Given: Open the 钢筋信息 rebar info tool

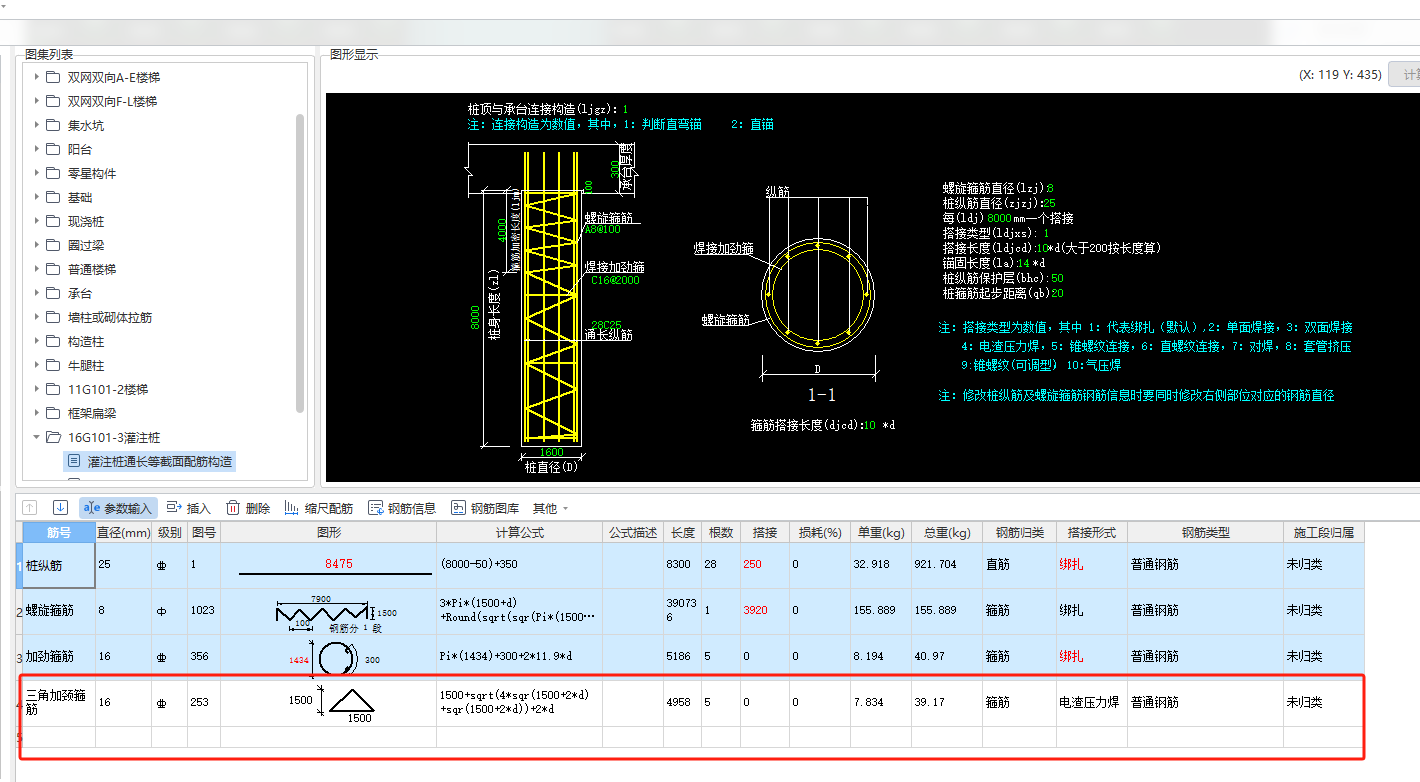Looking at the screenshot, I should click(x=402, y=508).
